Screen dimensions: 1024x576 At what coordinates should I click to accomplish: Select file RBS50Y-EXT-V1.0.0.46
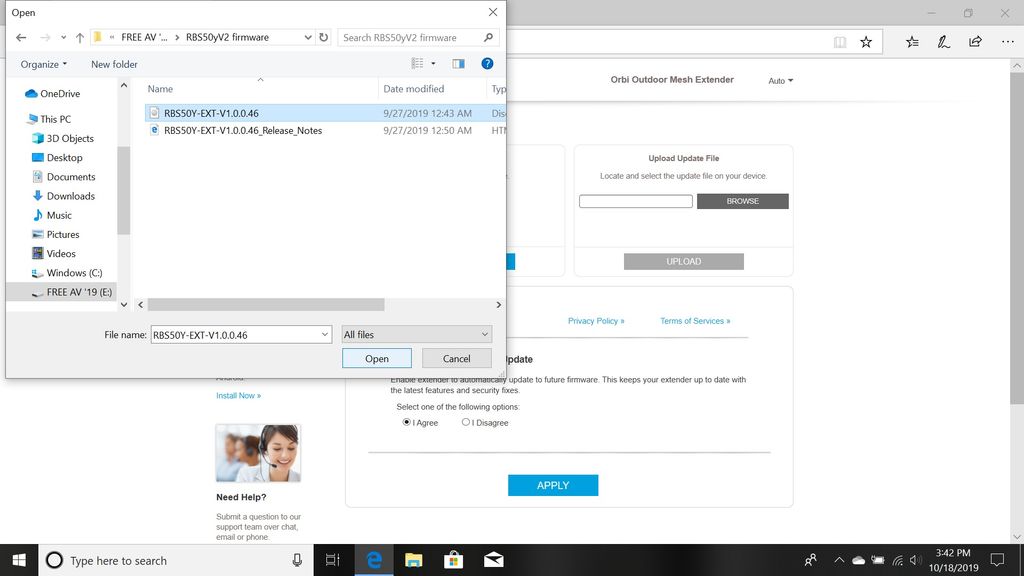[325, 113]
